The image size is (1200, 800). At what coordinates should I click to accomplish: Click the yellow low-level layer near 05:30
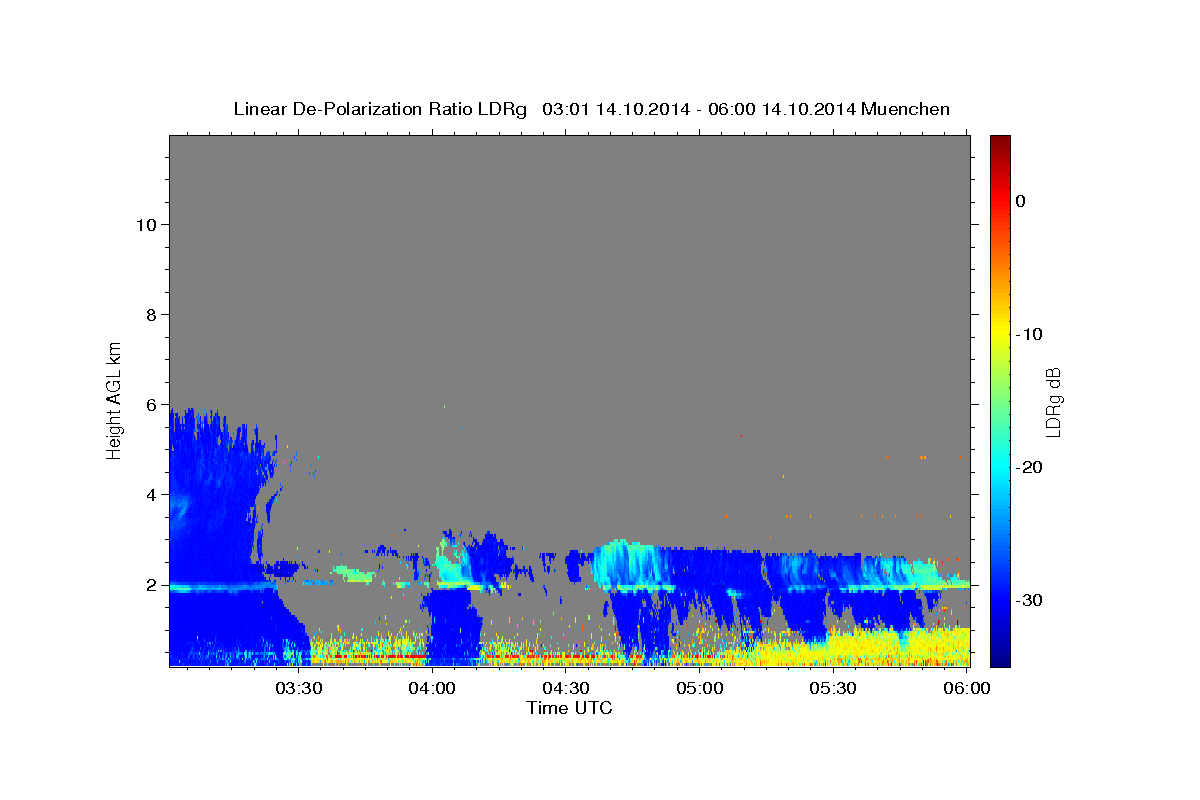click(850, 648)
